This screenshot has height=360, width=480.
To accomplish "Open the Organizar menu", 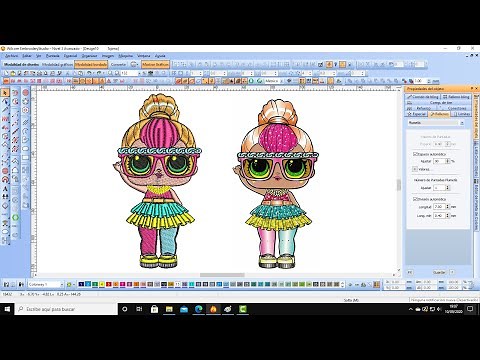I will (89, 56).
